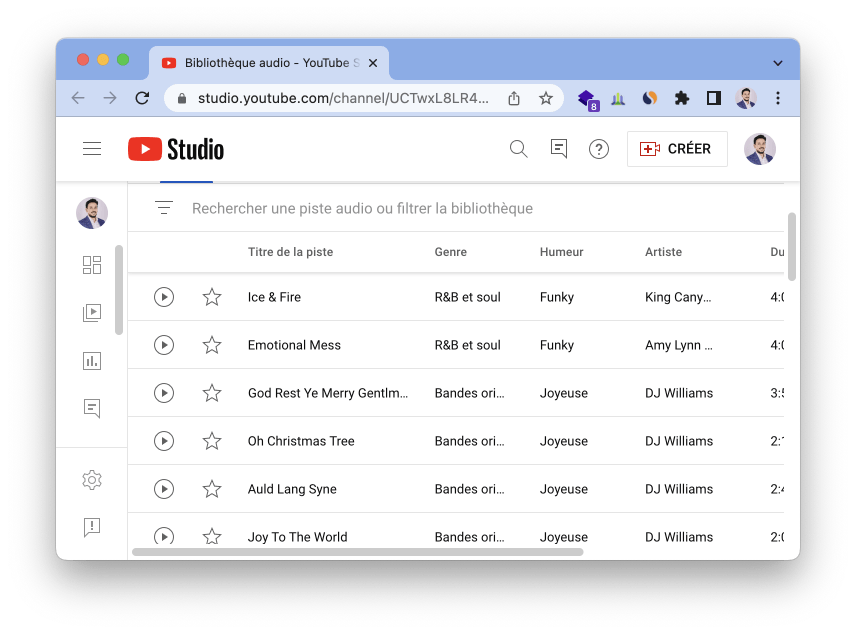Favorite the Oh Christmas Tree track
Screen dimensions: 856x634
tap(212, 441)
